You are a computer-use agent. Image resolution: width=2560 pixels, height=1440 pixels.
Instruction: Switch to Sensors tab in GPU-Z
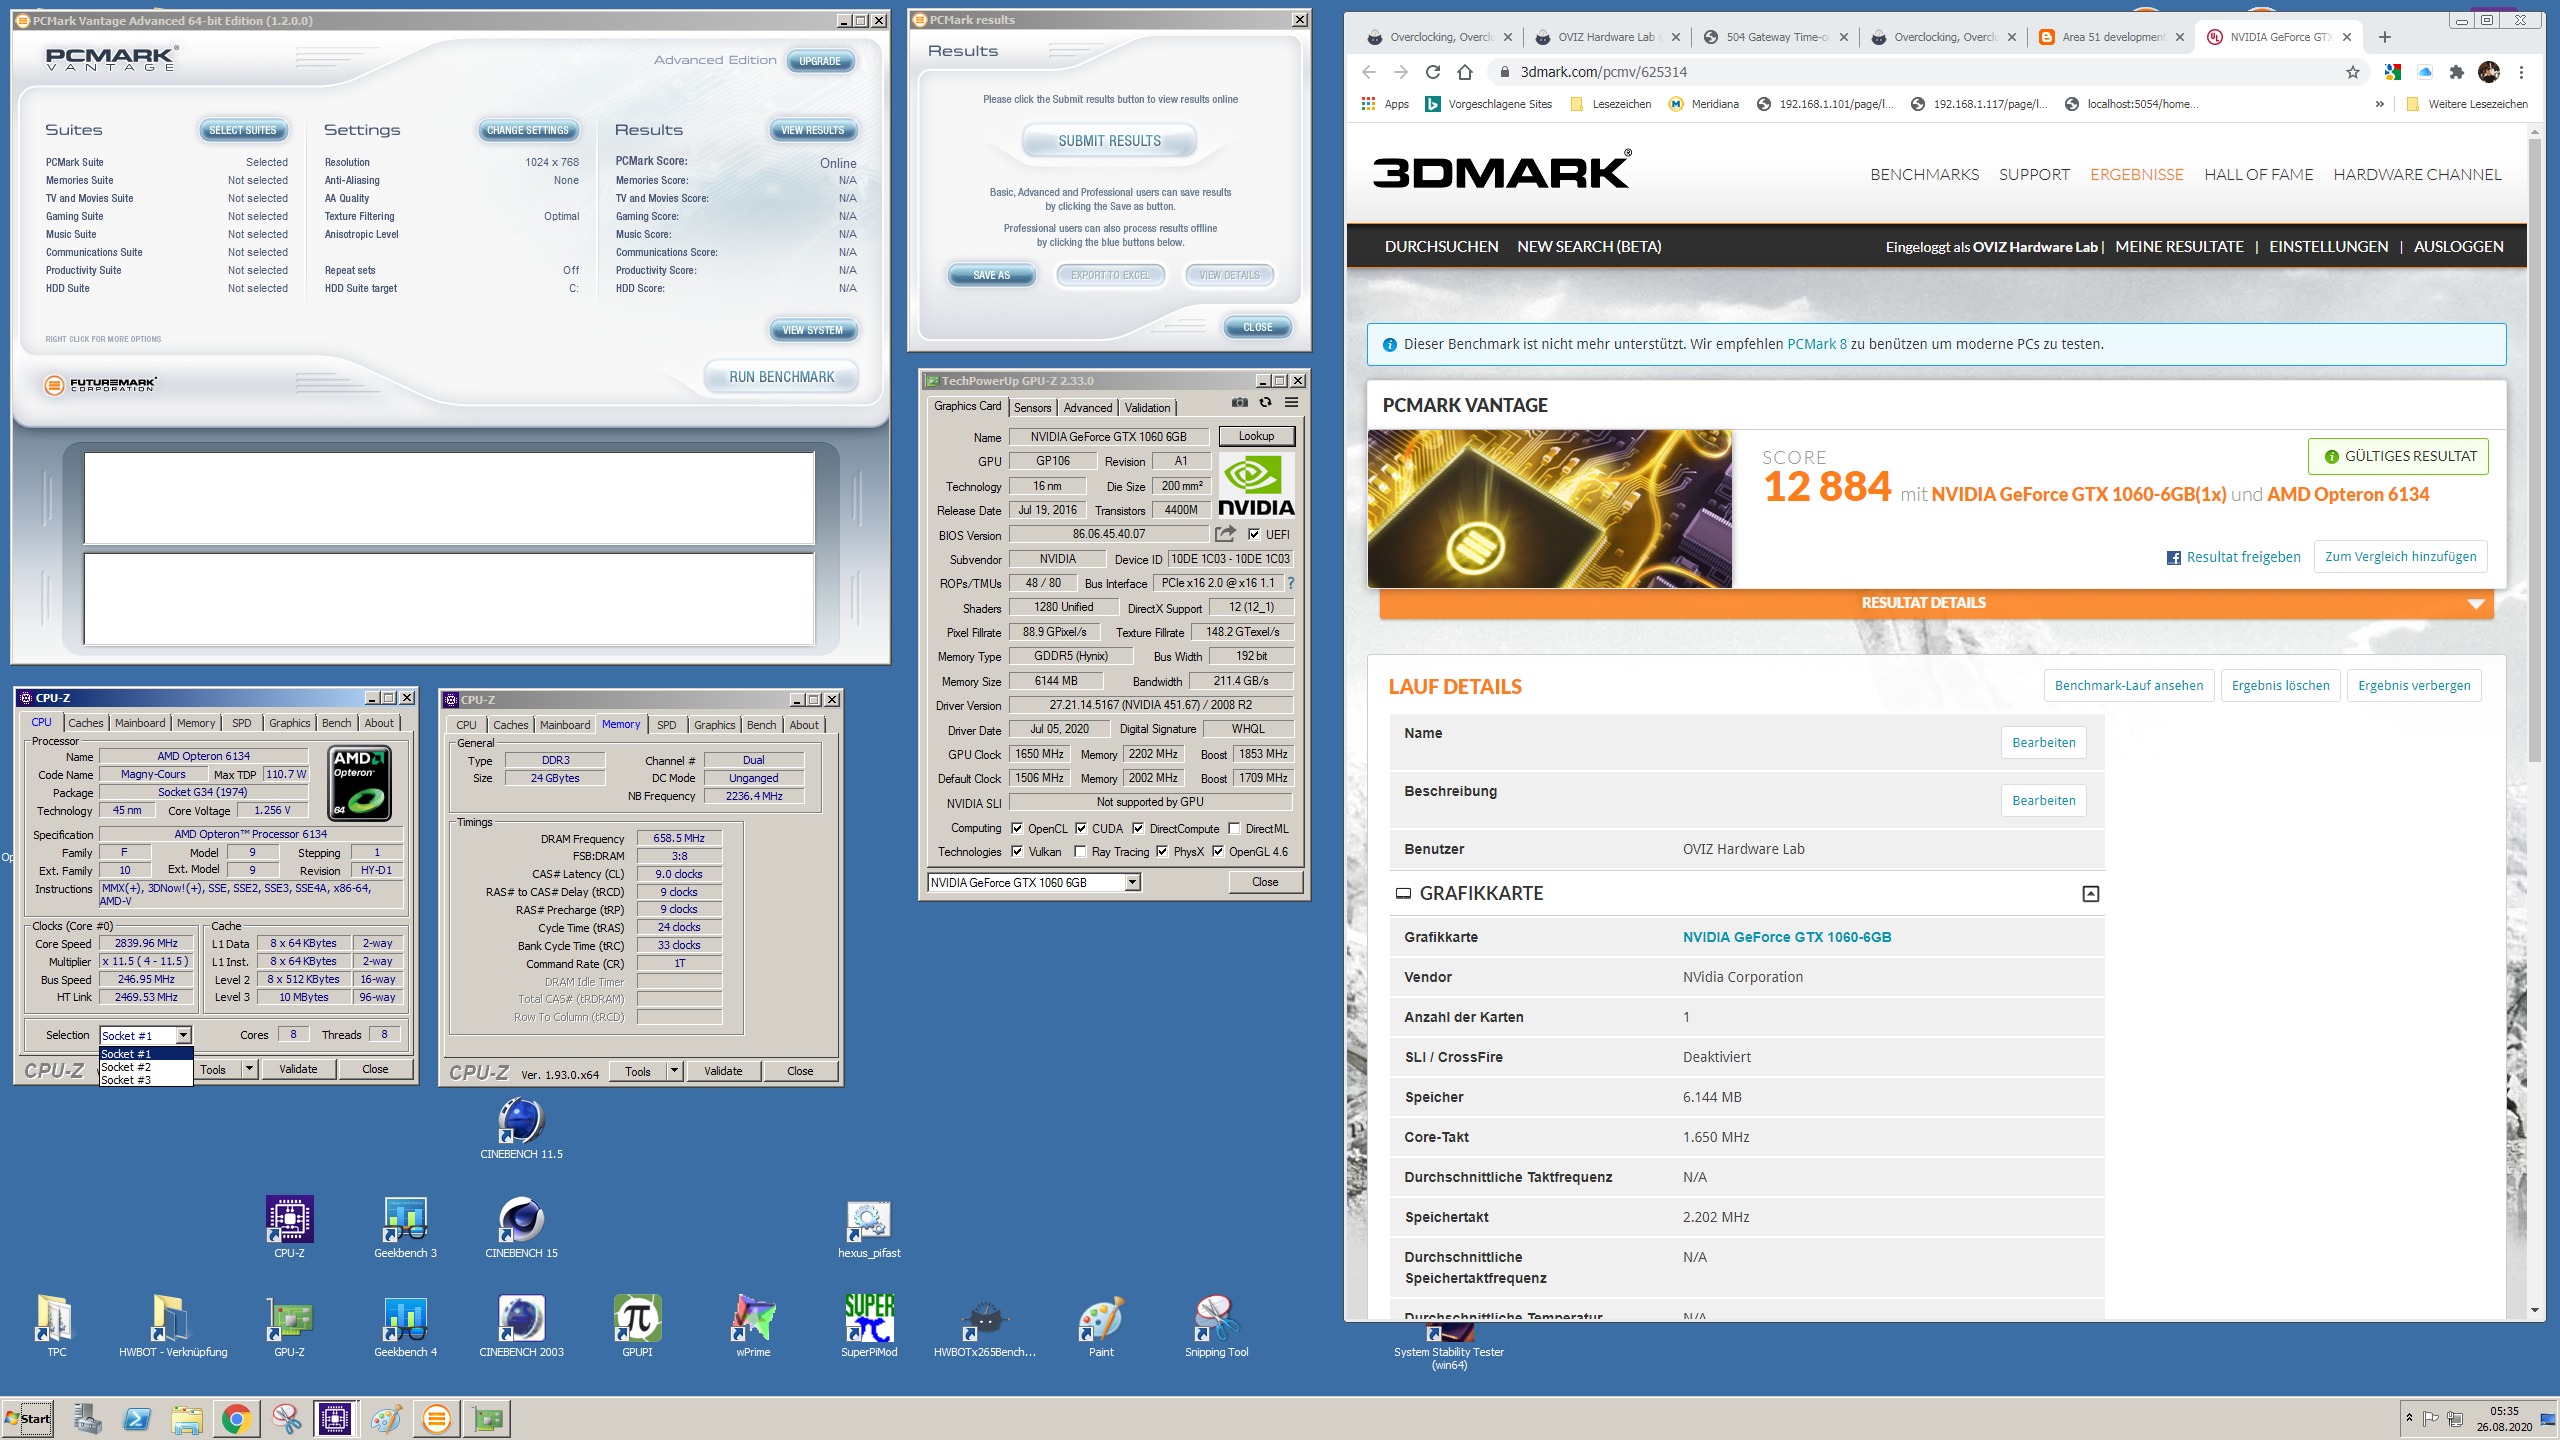click(1033, 407)
